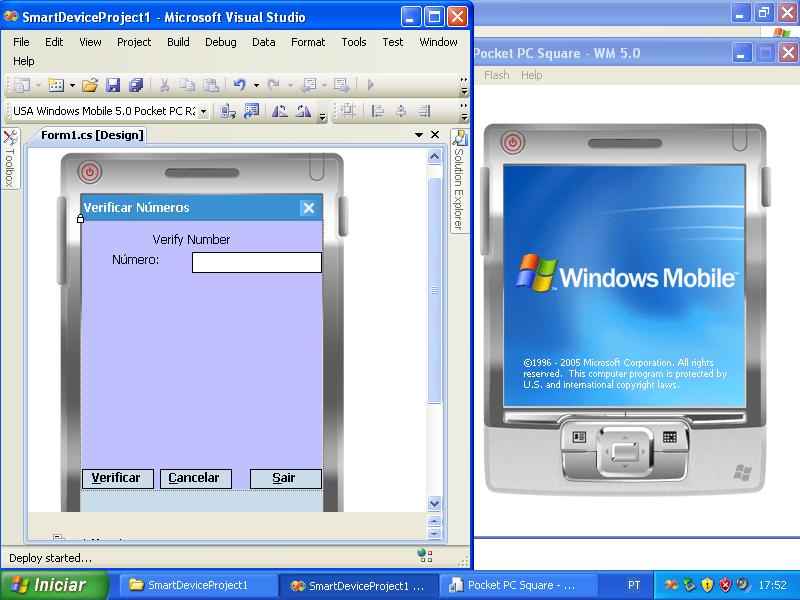Screen dimensions: 800x600
Task: Click the New Project toolbar icon
Action: tap(22, 85)
